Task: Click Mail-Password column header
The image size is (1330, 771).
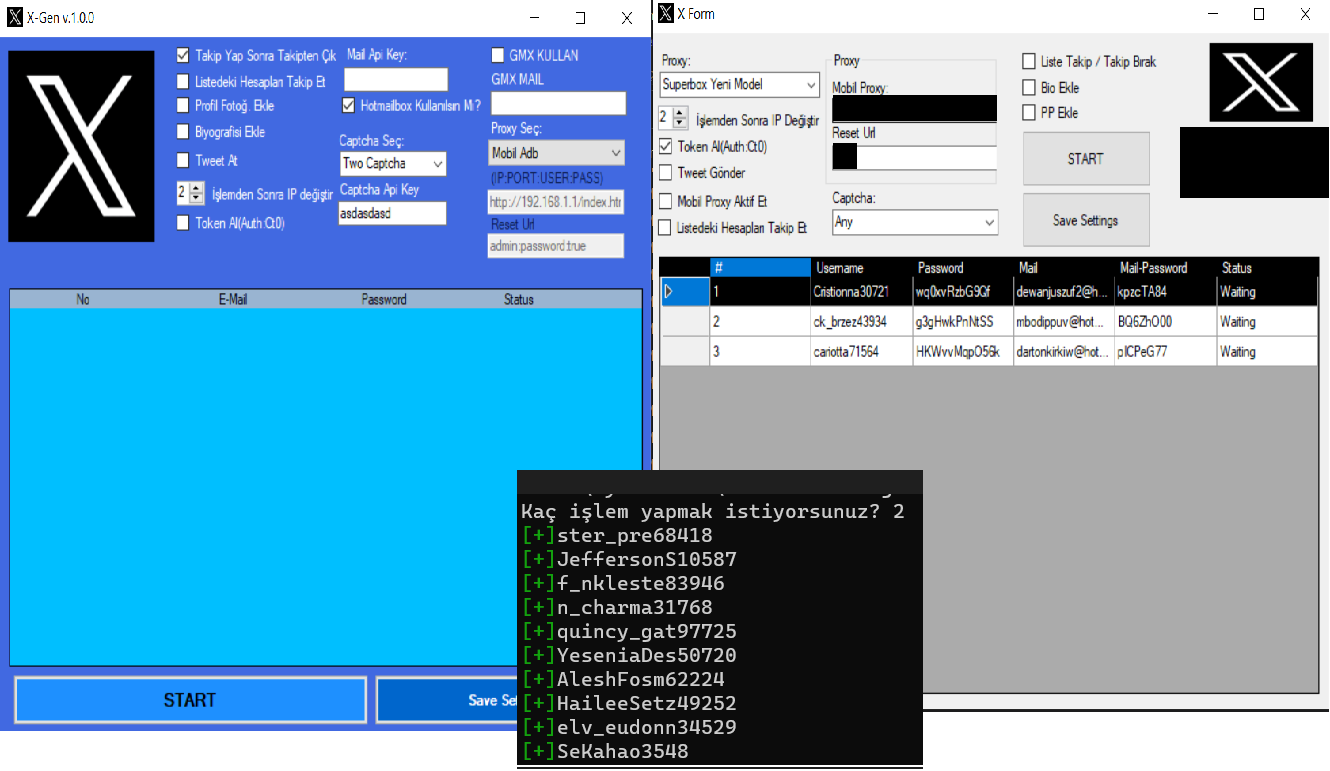Action: (1165, 268)
